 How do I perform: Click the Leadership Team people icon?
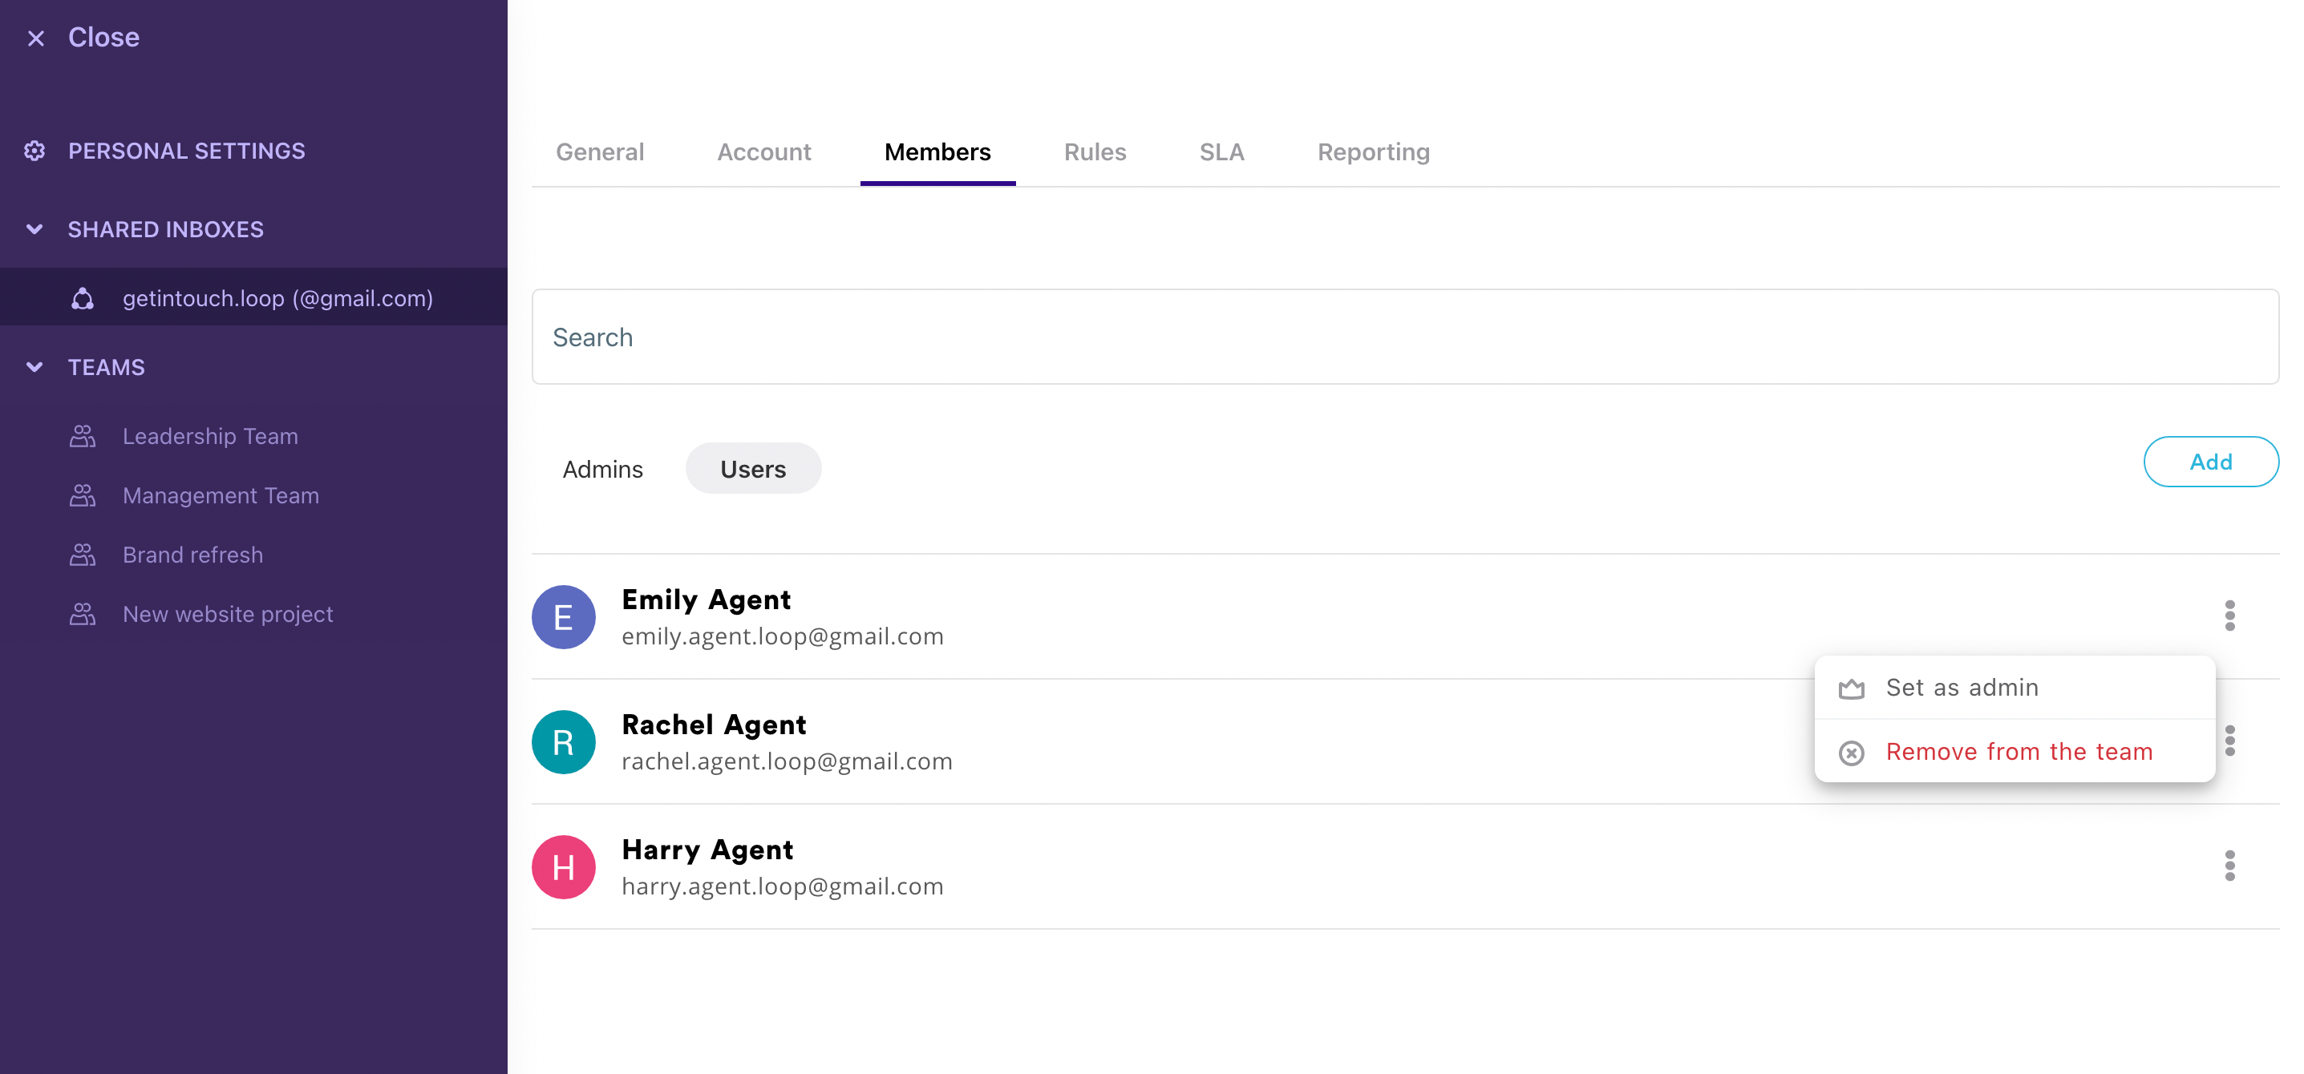click(83, 437)
